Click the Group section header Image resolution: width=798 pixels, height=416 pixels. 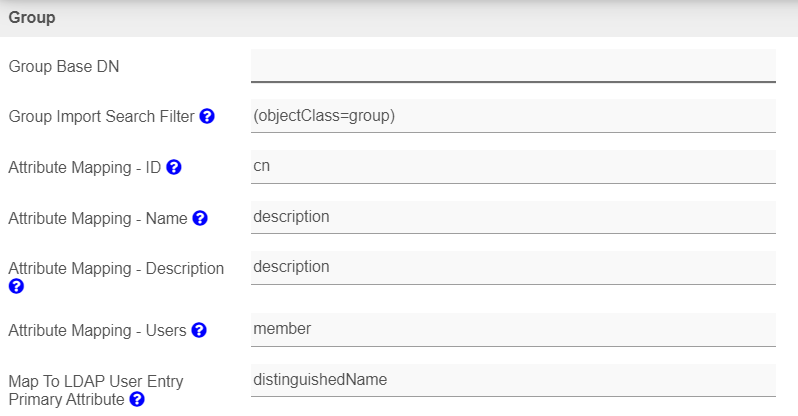pyautogui.click(x=32, y=17)
